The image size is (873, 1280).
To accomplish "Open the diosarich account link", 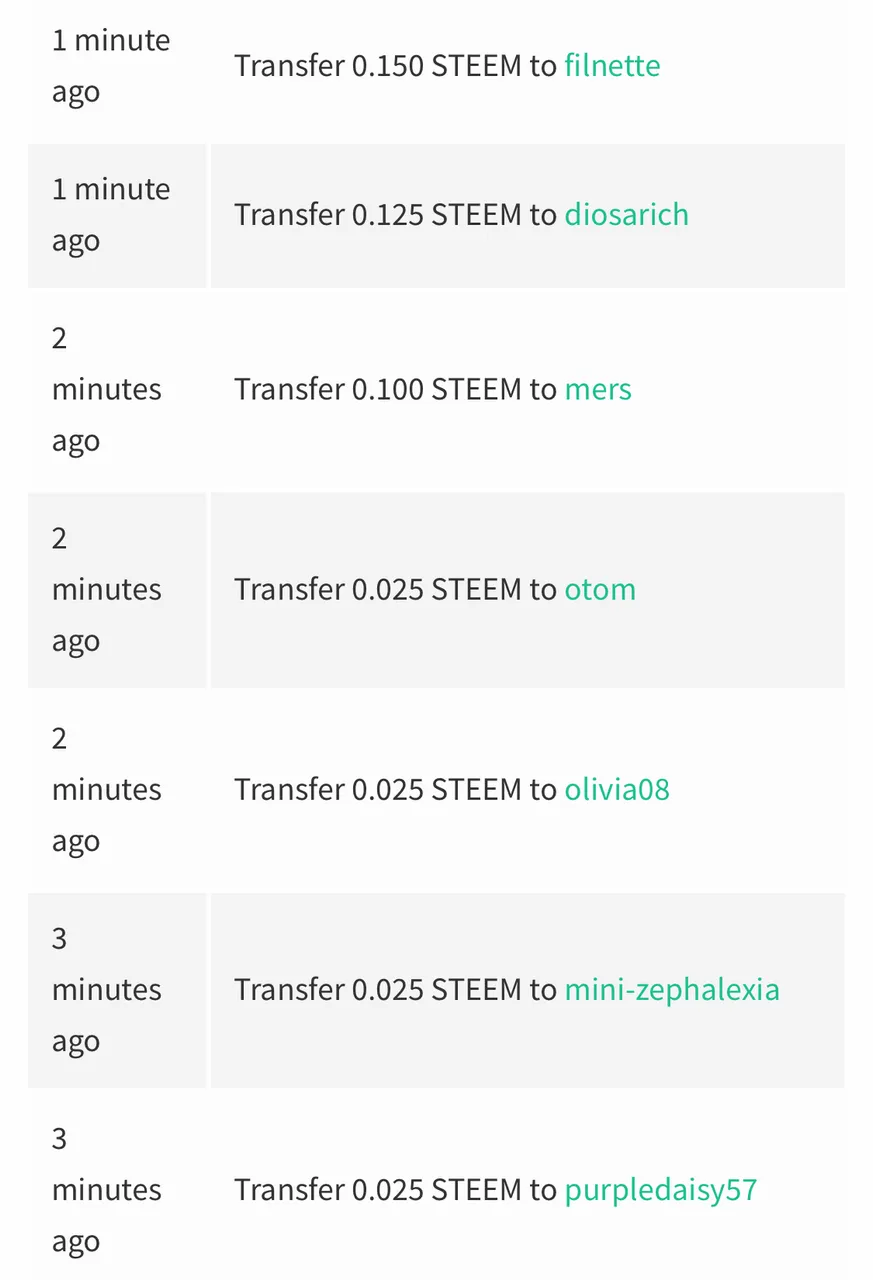I will [x=626, y=215].
